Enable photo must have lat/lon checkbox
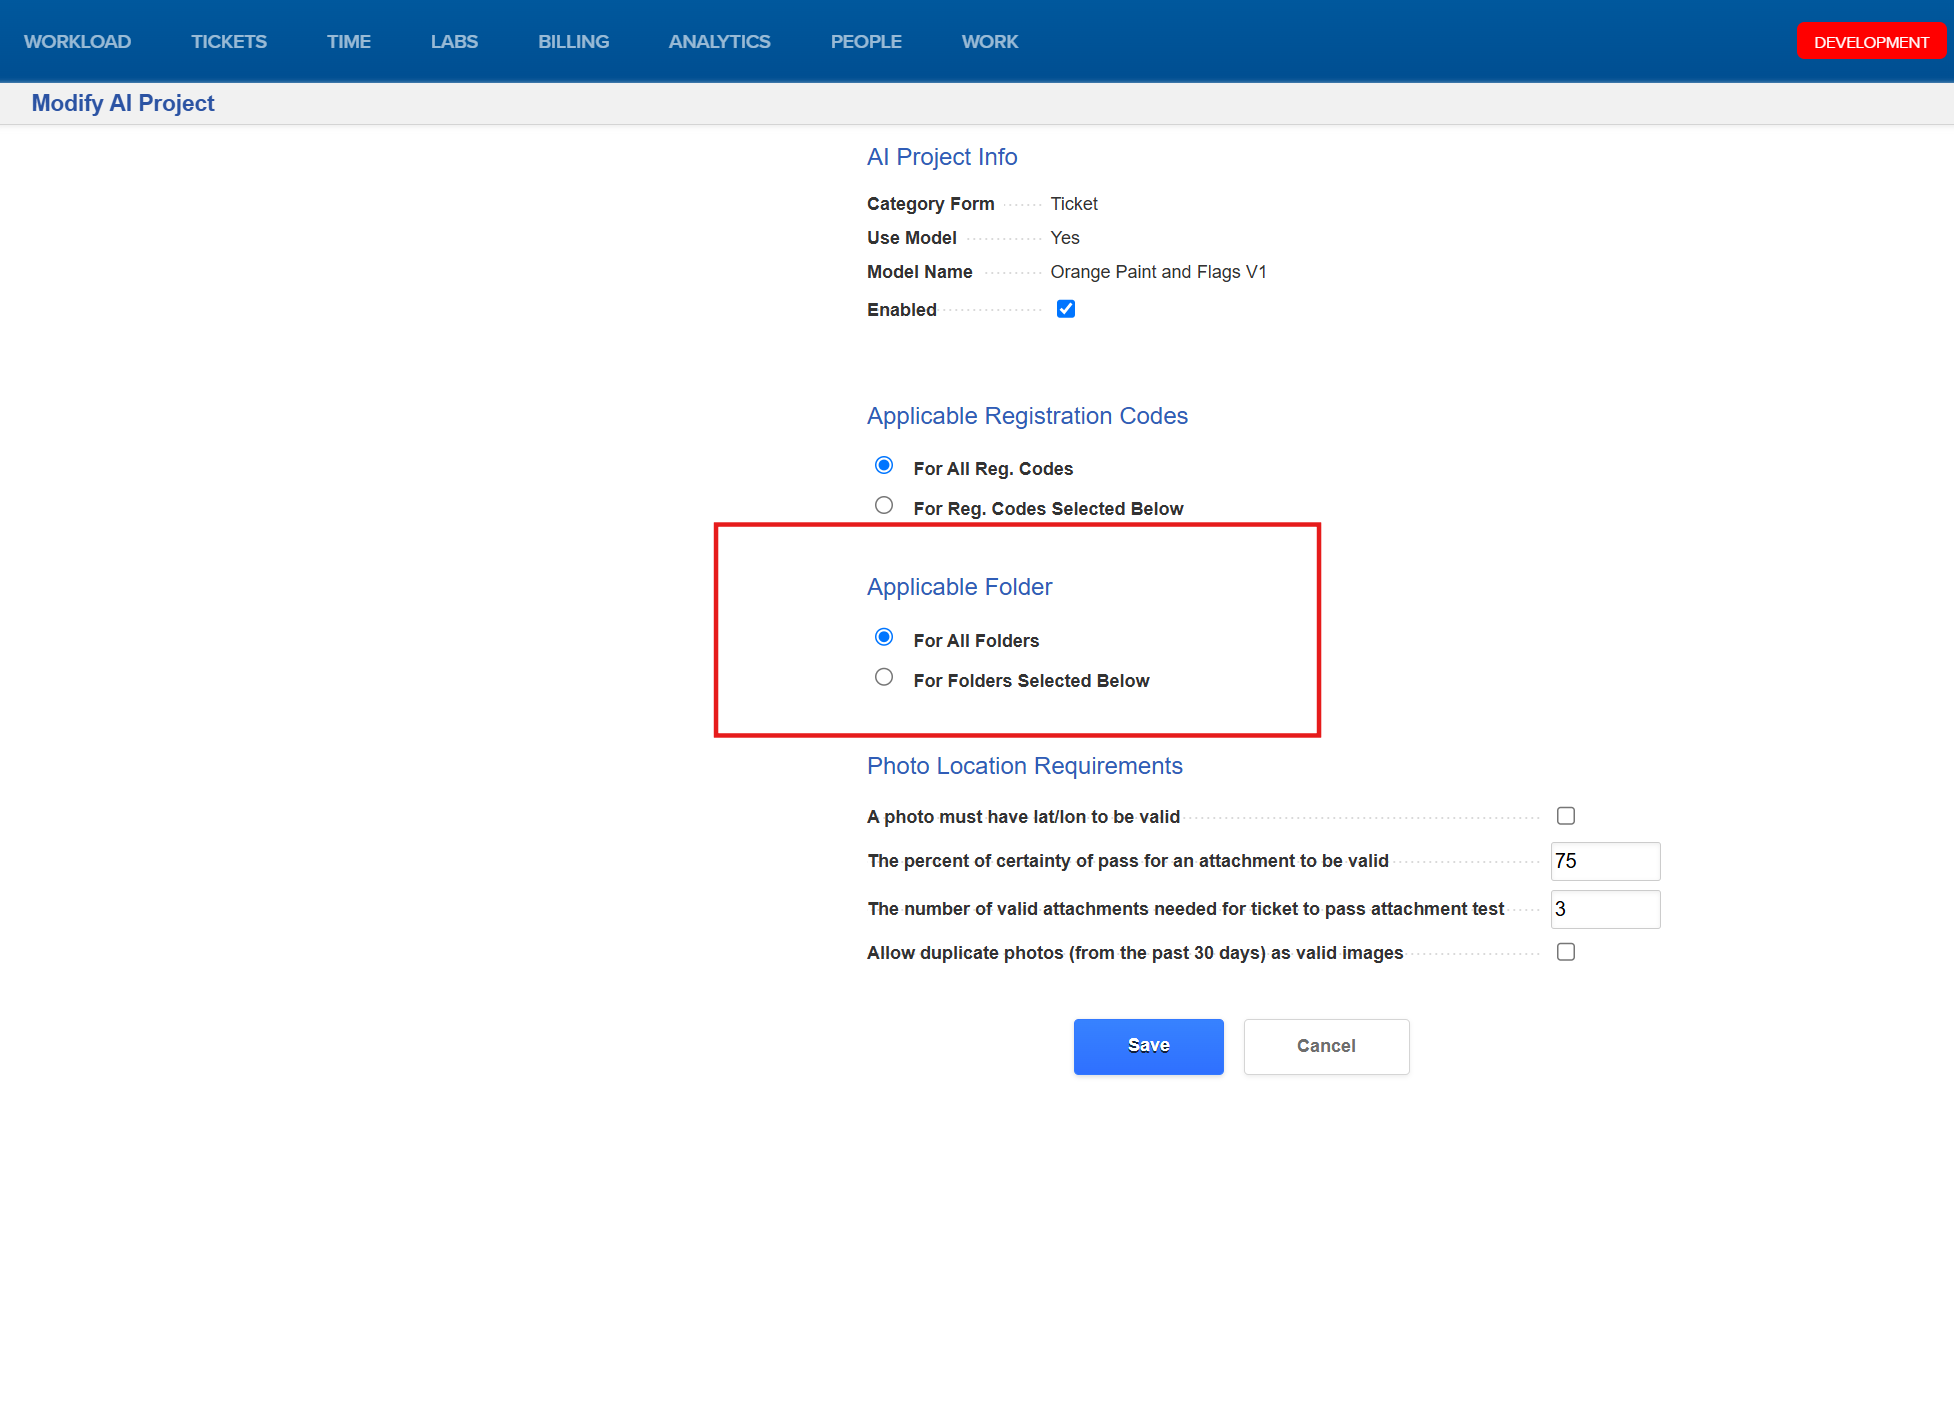Viewport: 1954px width, 1401px height. point(1565,816)
